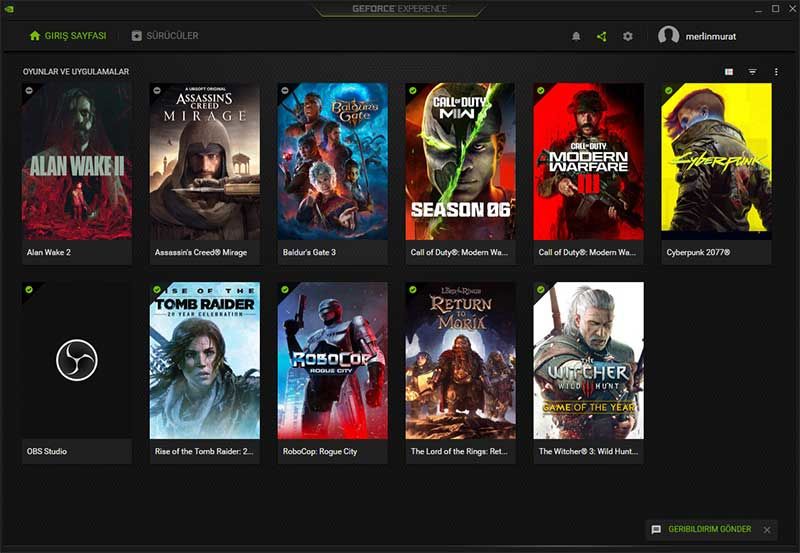The height and width of the screenshot is (553, 800).
Task: Click the 'RoboCop: Rogue City' title label
Action: 320,451
